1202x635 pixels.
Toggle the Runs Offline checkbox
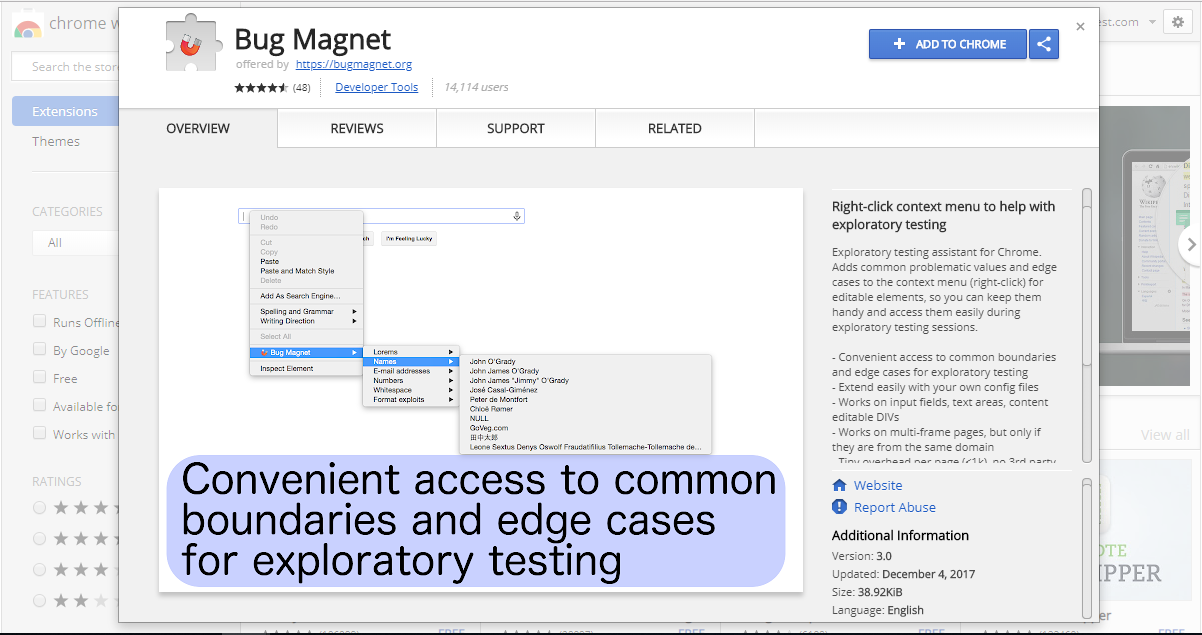pos(40,321)
